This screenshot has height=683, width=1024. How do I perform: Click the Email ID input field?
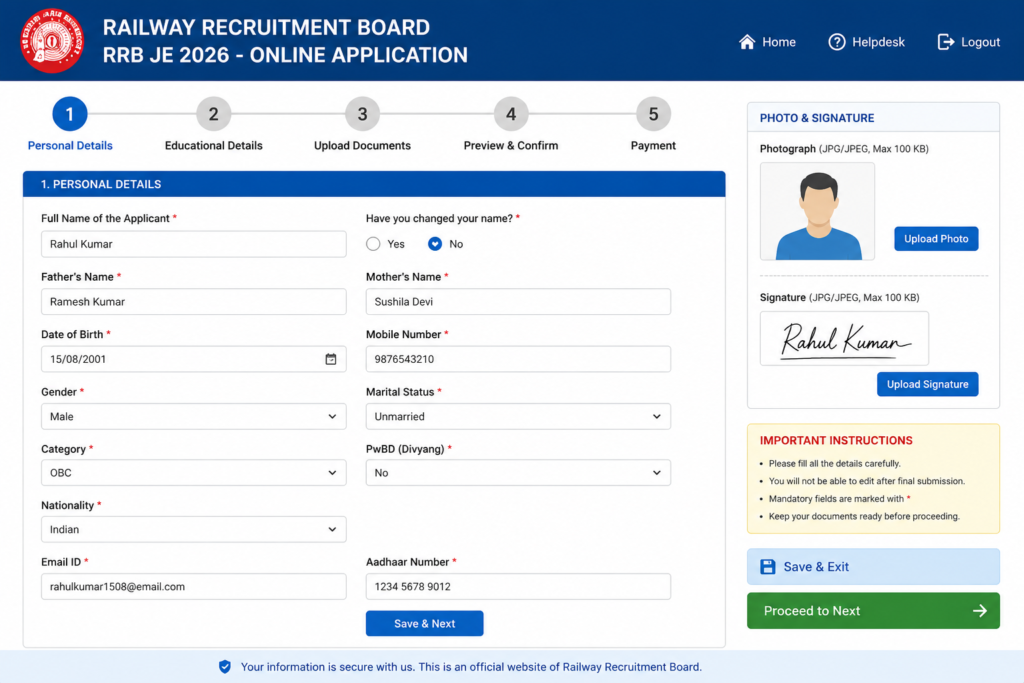[x=193, y=586]
